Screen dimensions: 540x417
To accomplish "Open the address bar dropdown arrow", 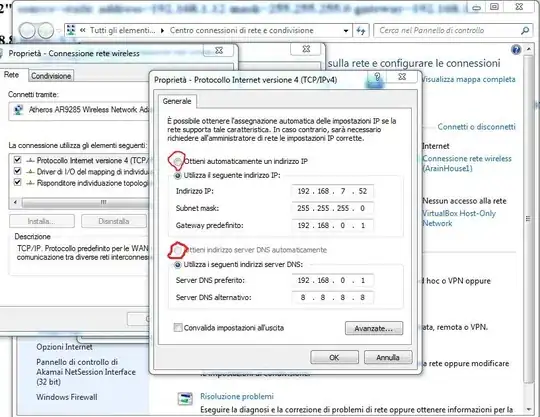I will [346, 31].
